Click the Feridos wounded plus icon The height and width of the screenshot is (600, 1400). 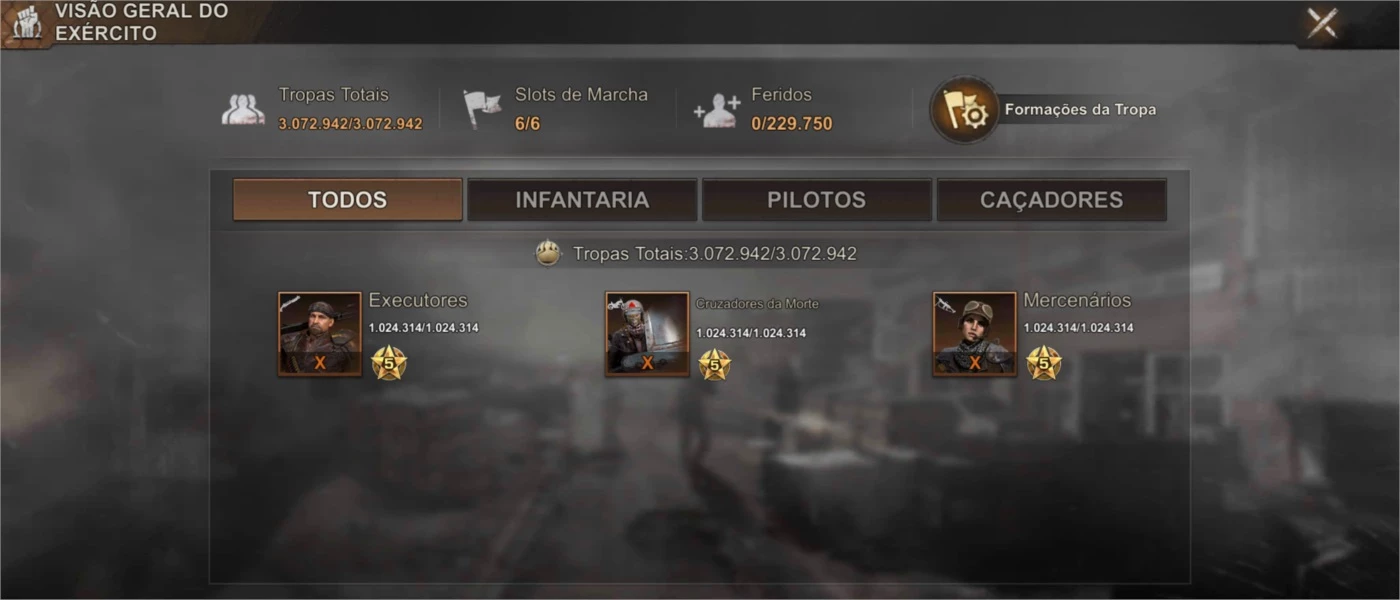point(717,110)
